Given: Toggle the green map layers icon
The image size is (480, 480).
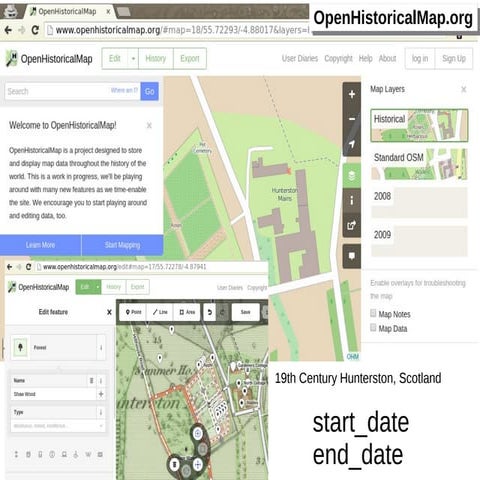Looking at the screenshot, I should tap(352, 175).
